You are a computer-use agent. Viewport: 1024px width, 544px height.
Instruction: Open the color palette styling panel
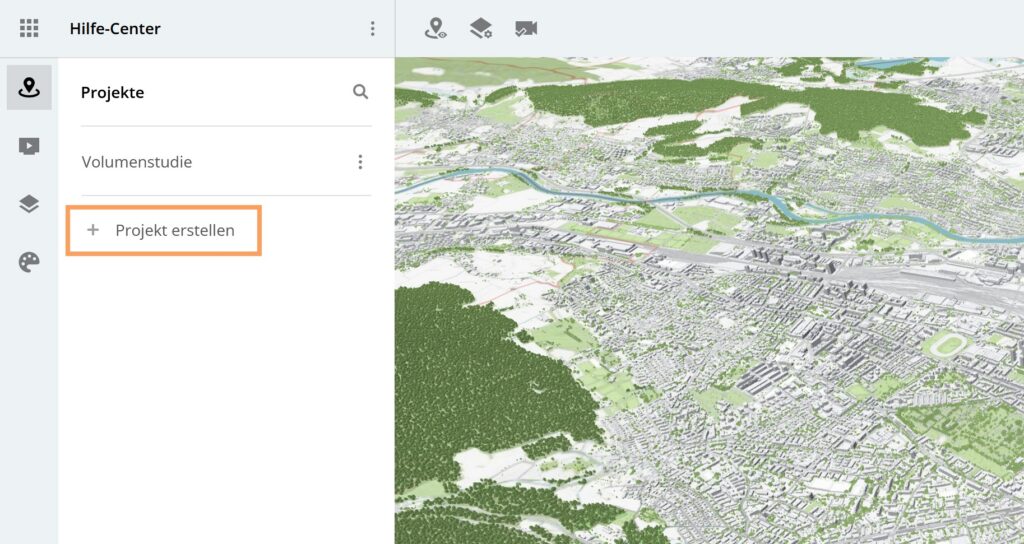click(29, 262)
